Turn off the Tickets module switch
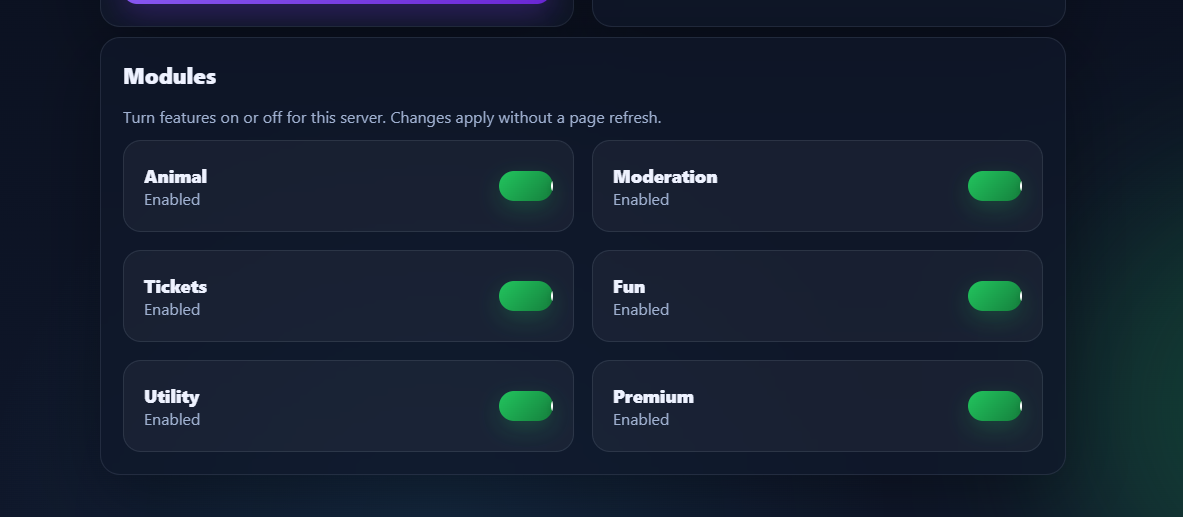This screenshot has height=517, width=1183. 526,296
